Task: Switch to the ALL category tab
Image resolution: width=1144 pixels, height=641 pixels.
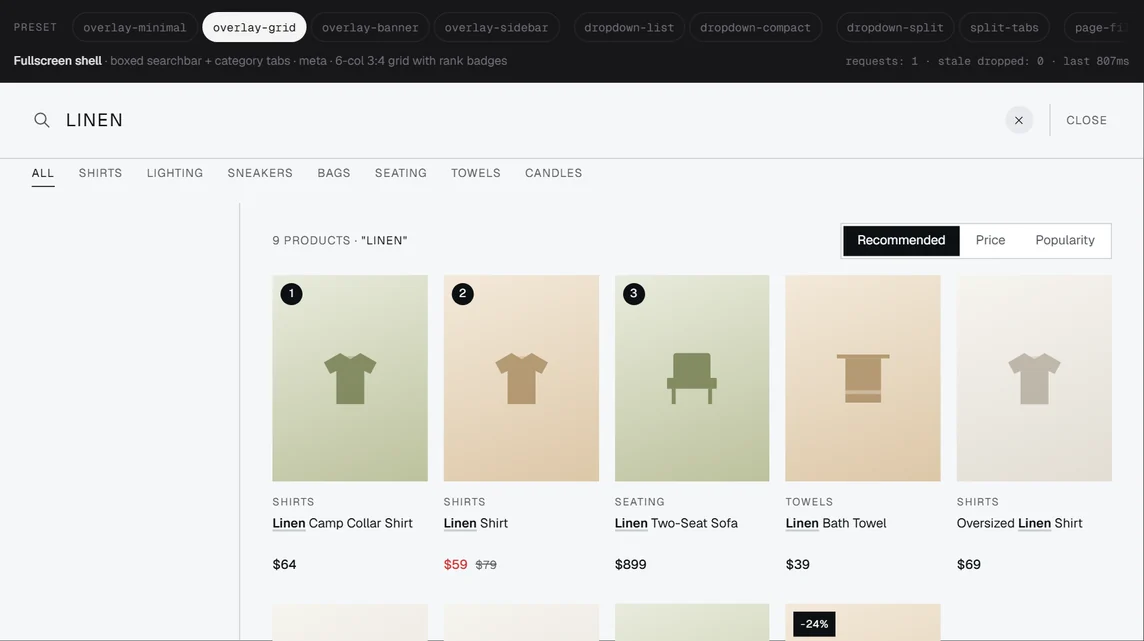Action: coord(42,174)
